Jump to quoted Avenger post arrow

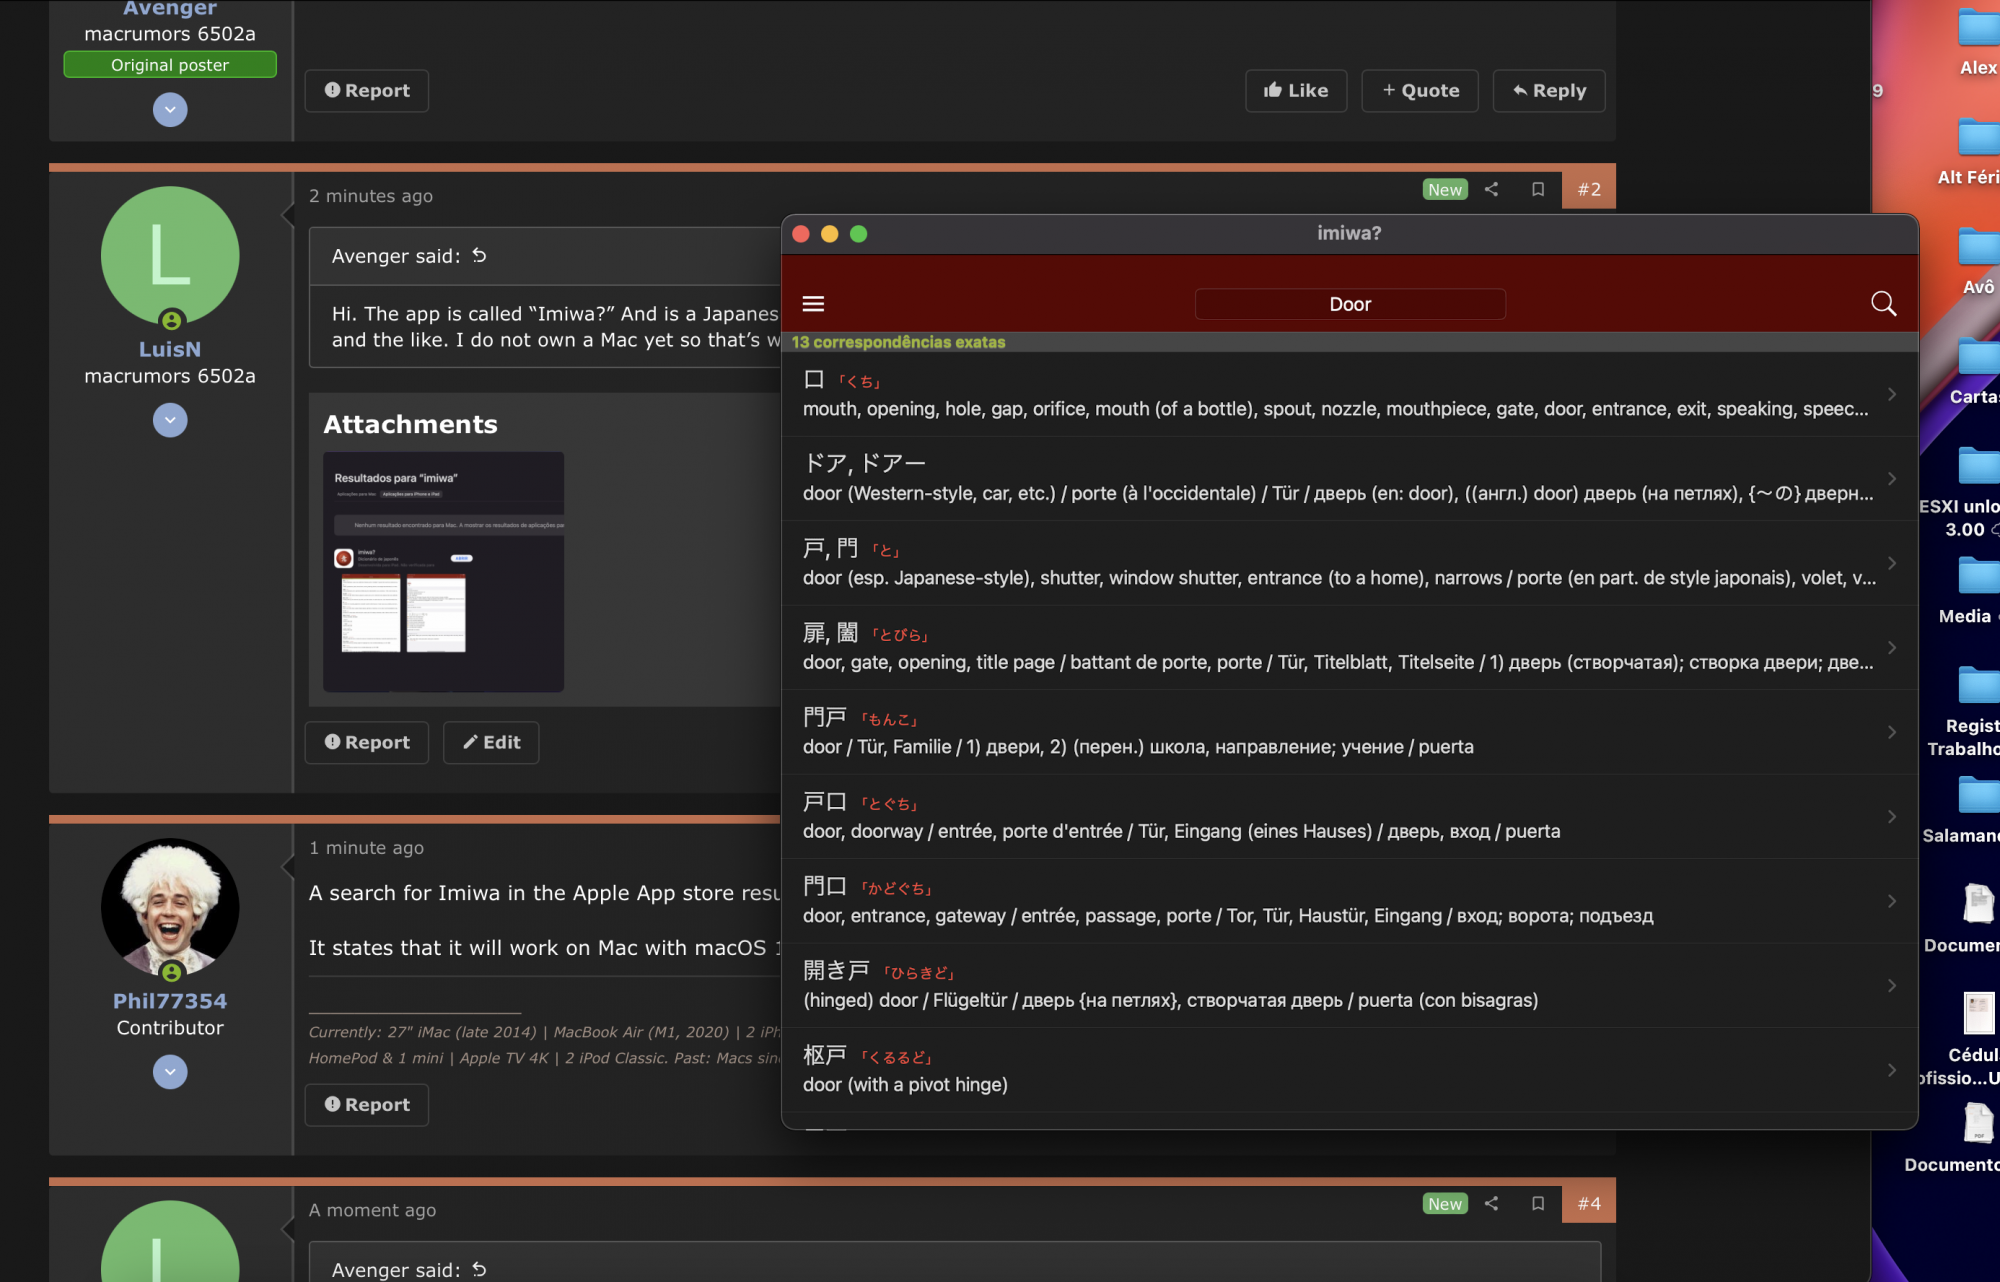(x=479, y=256)
